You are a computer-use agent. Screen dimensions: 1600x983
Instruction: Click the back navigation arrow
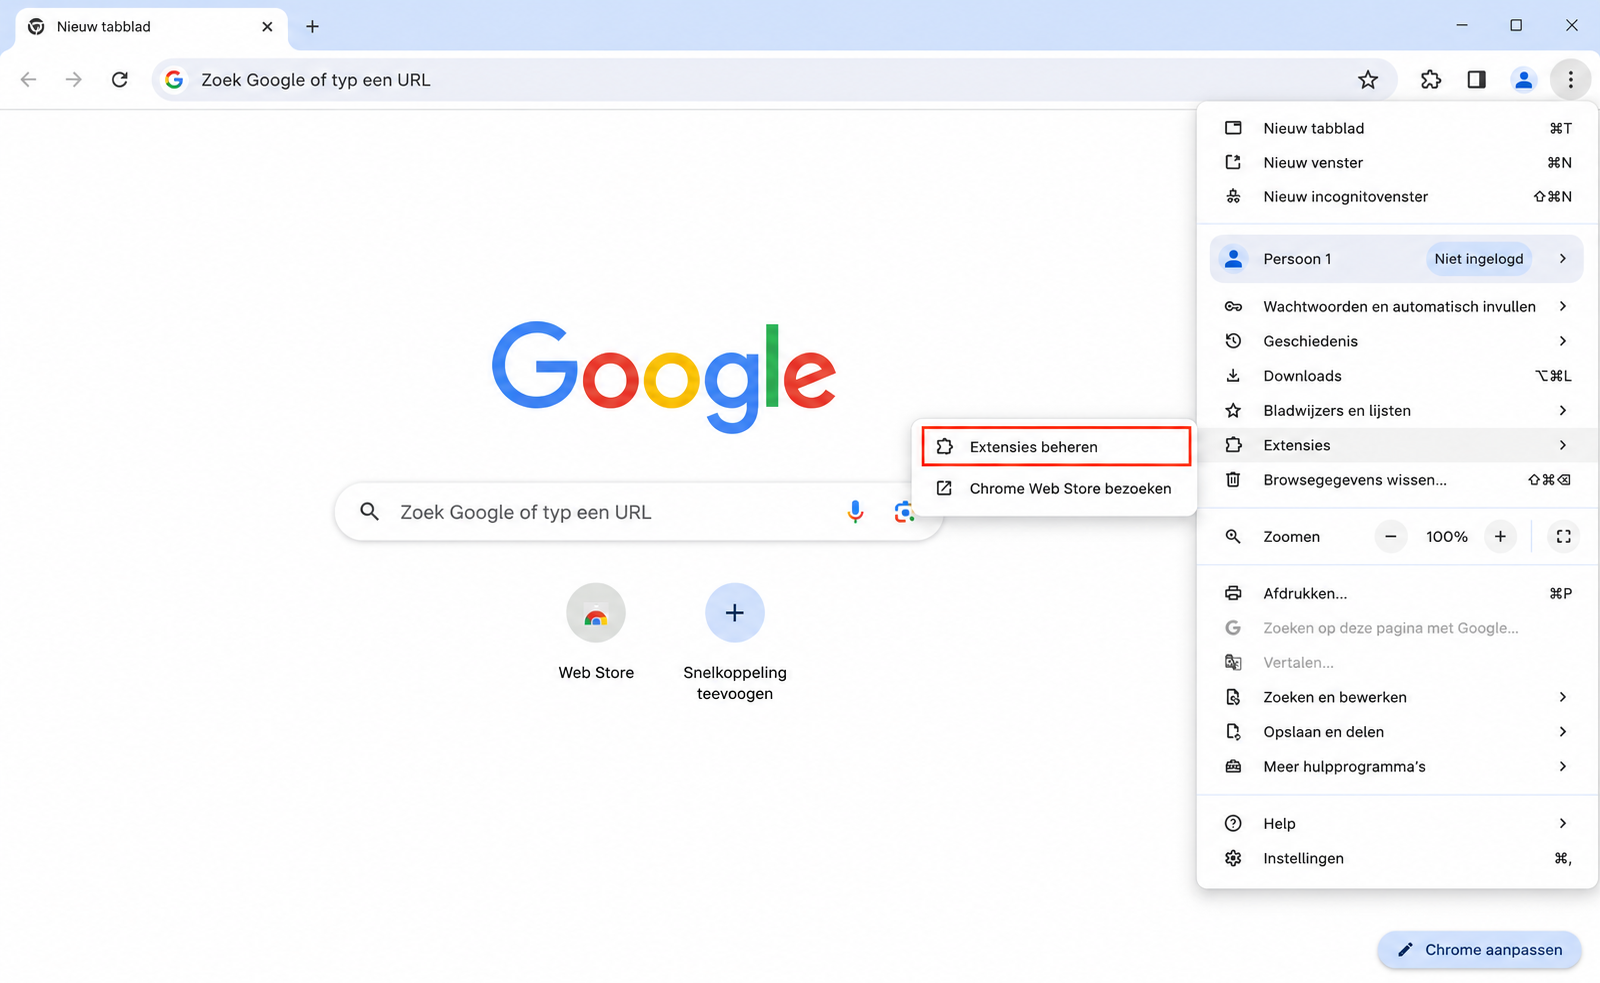(28, 80)
